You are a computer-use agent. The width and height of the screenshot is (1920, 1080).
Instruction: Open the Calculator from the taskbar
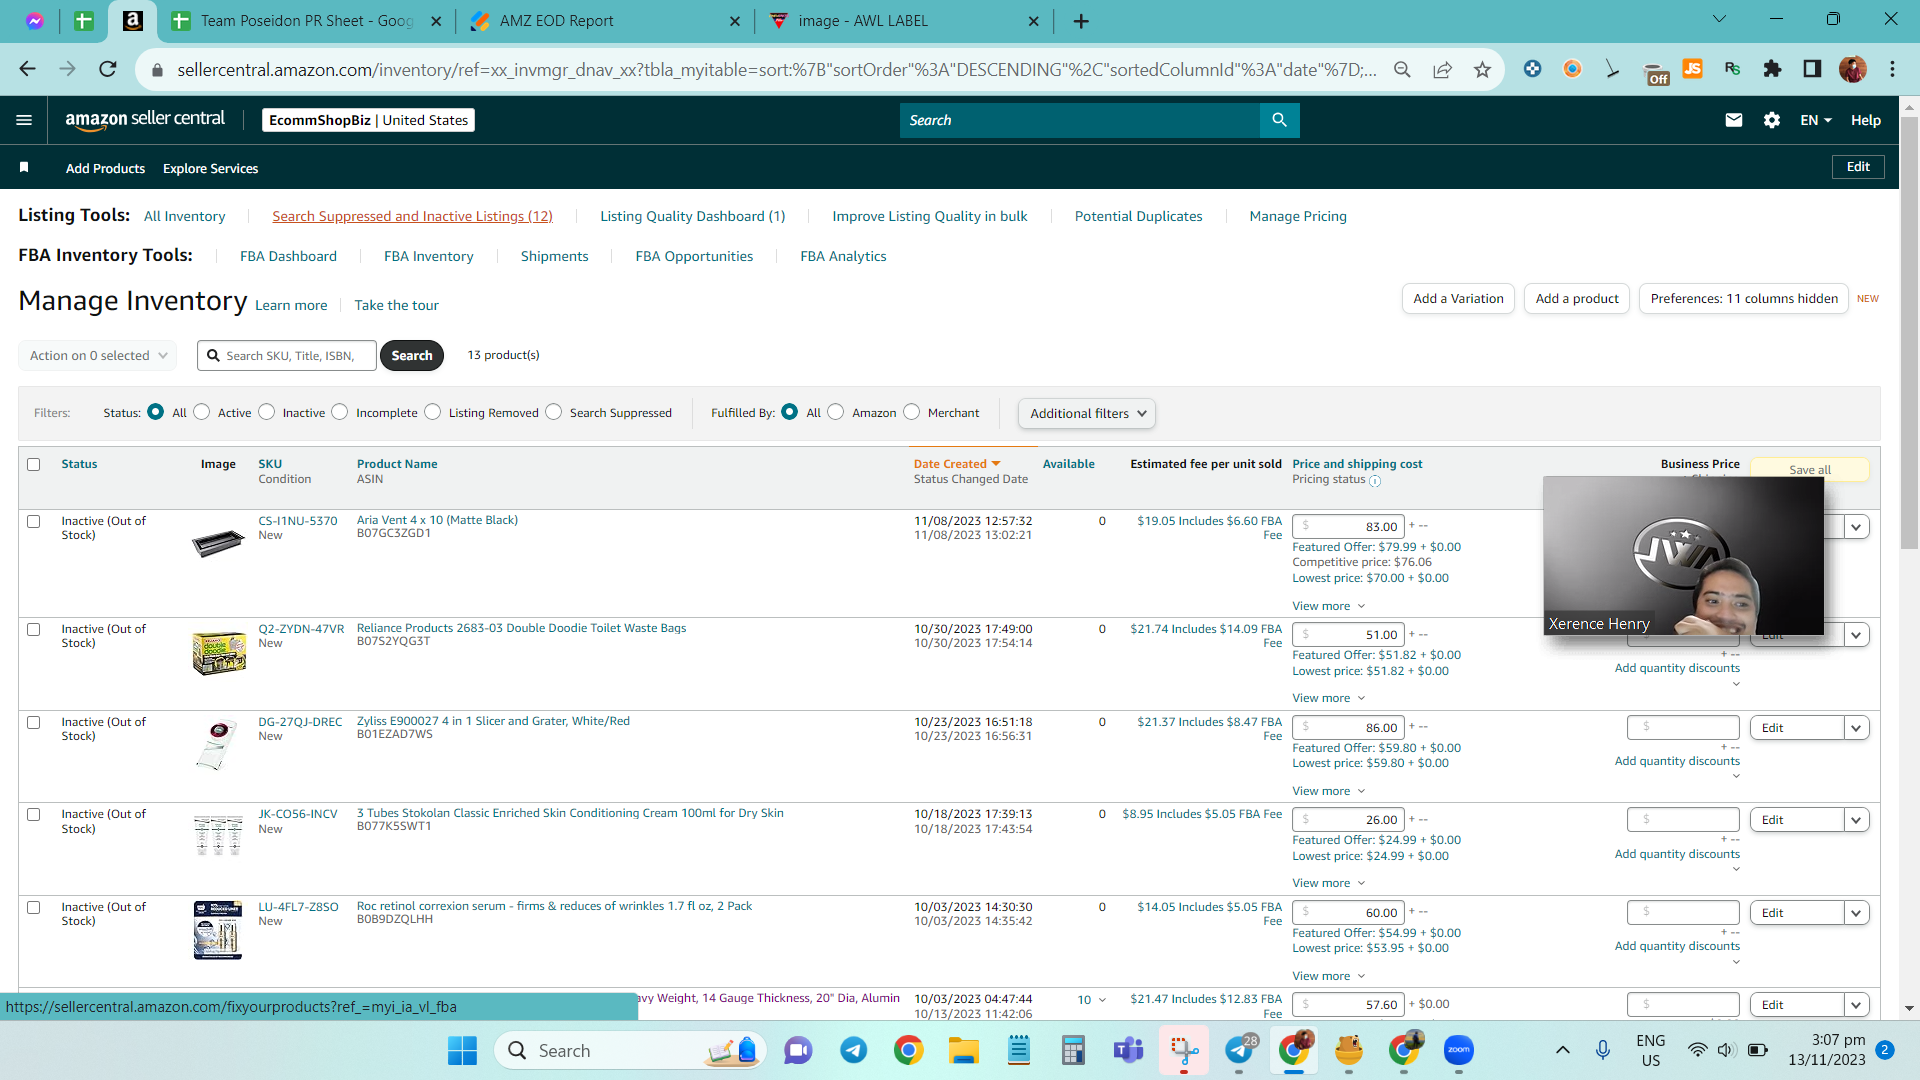click(x=1074, y=1051)
